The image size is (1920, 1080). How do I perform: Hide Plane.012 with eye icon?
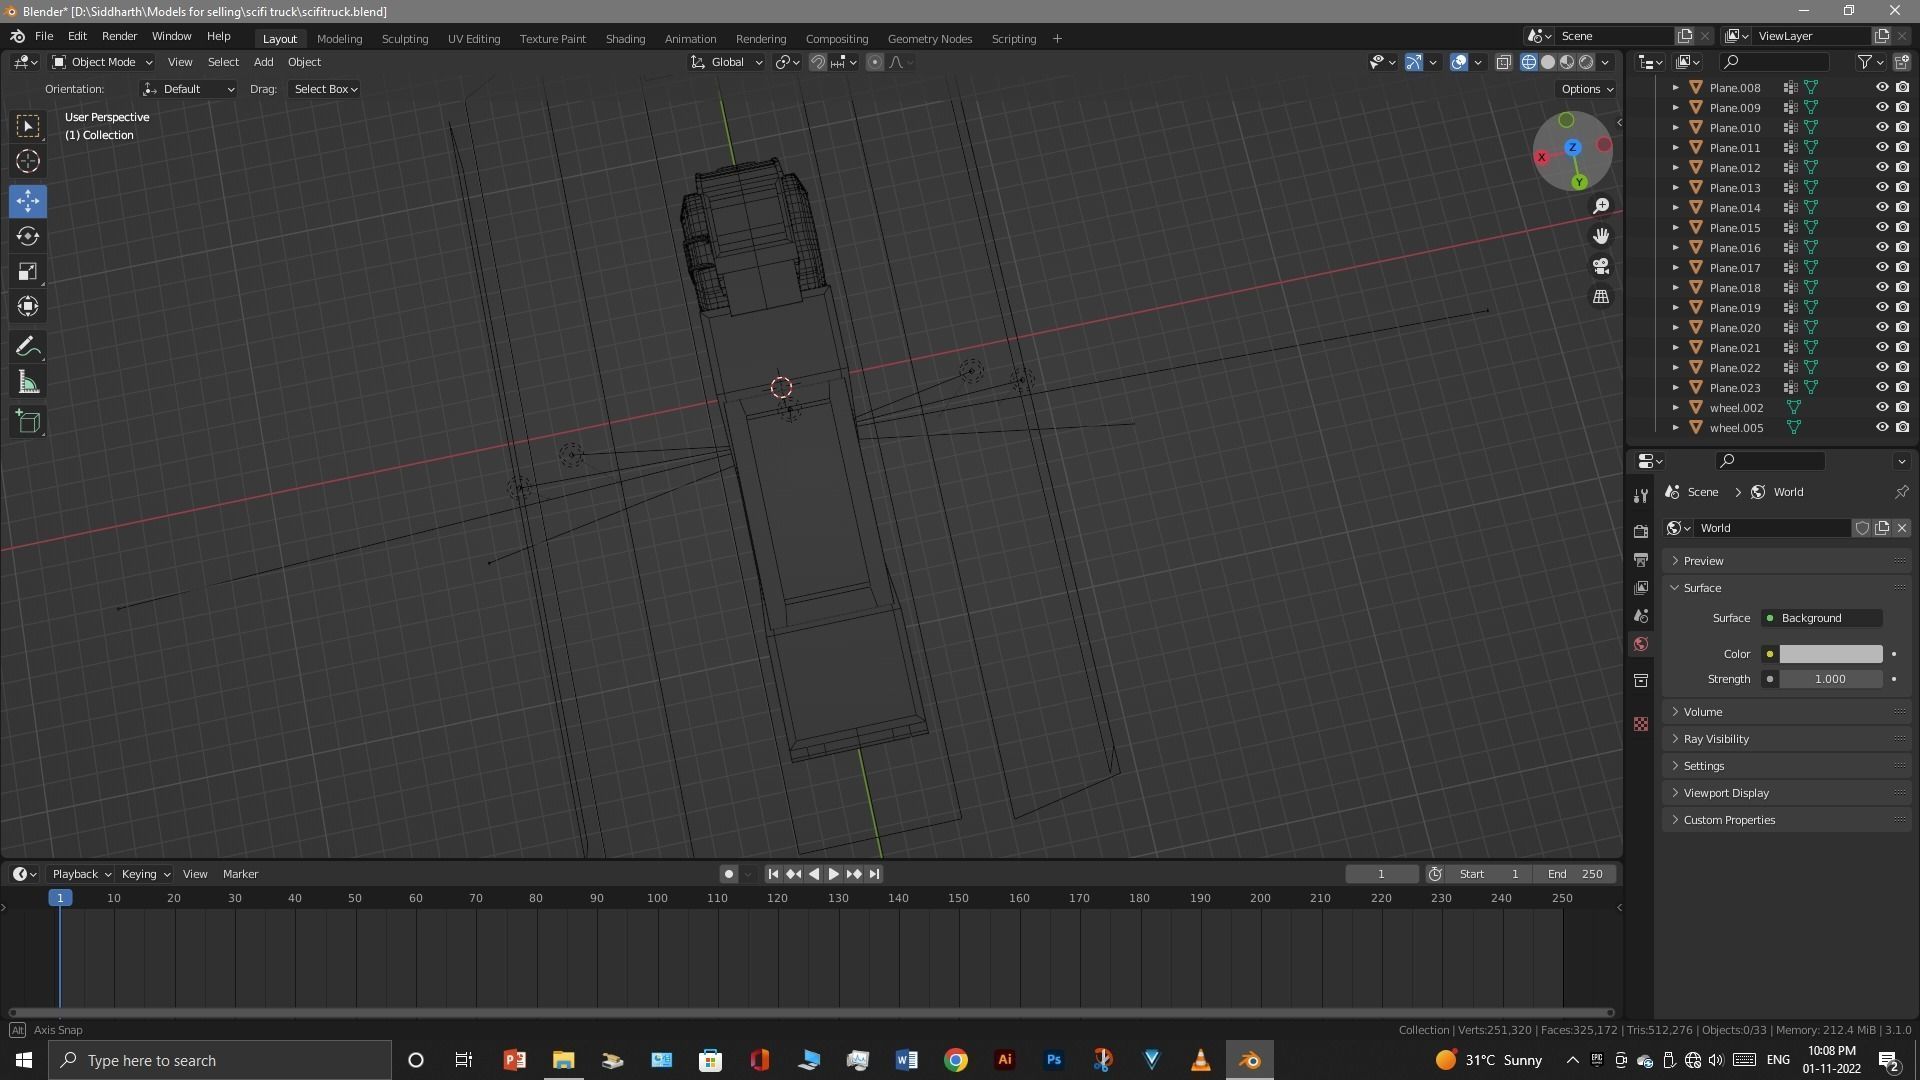click(x=1881, y=167)
